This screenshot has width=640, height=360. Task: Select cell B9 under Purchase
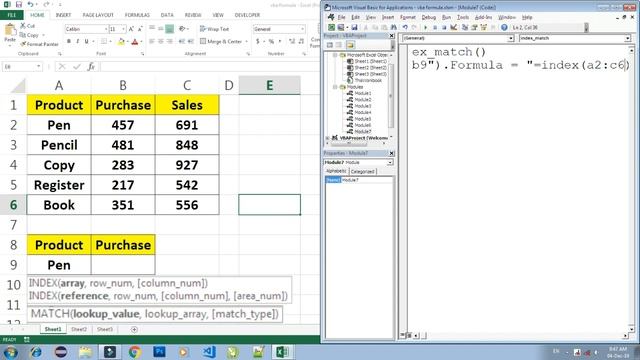[123, 265]
